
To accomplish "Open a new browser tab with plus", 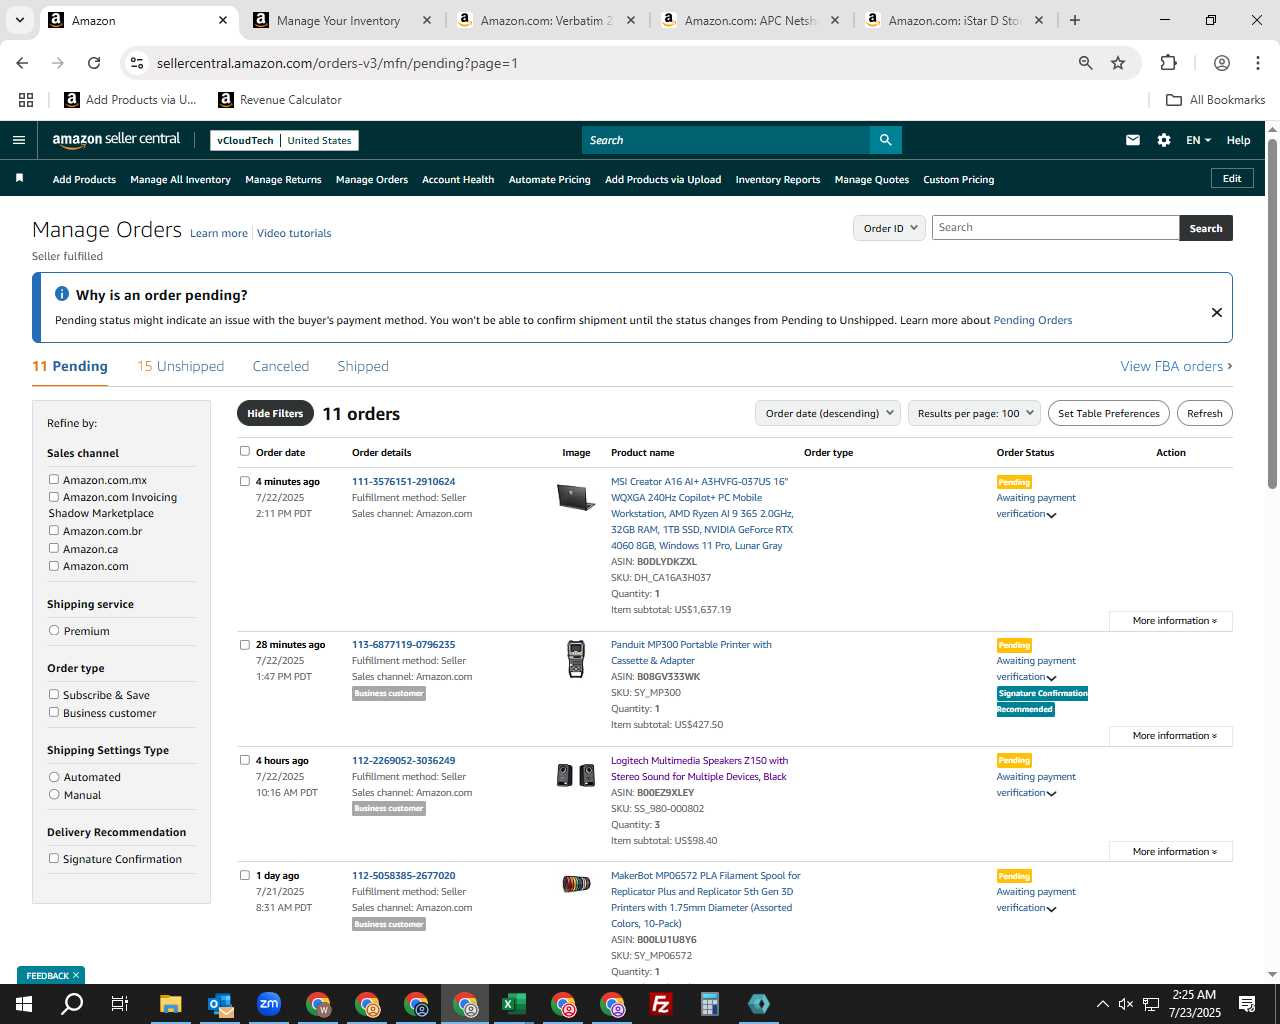I will tap(1075, 20).
